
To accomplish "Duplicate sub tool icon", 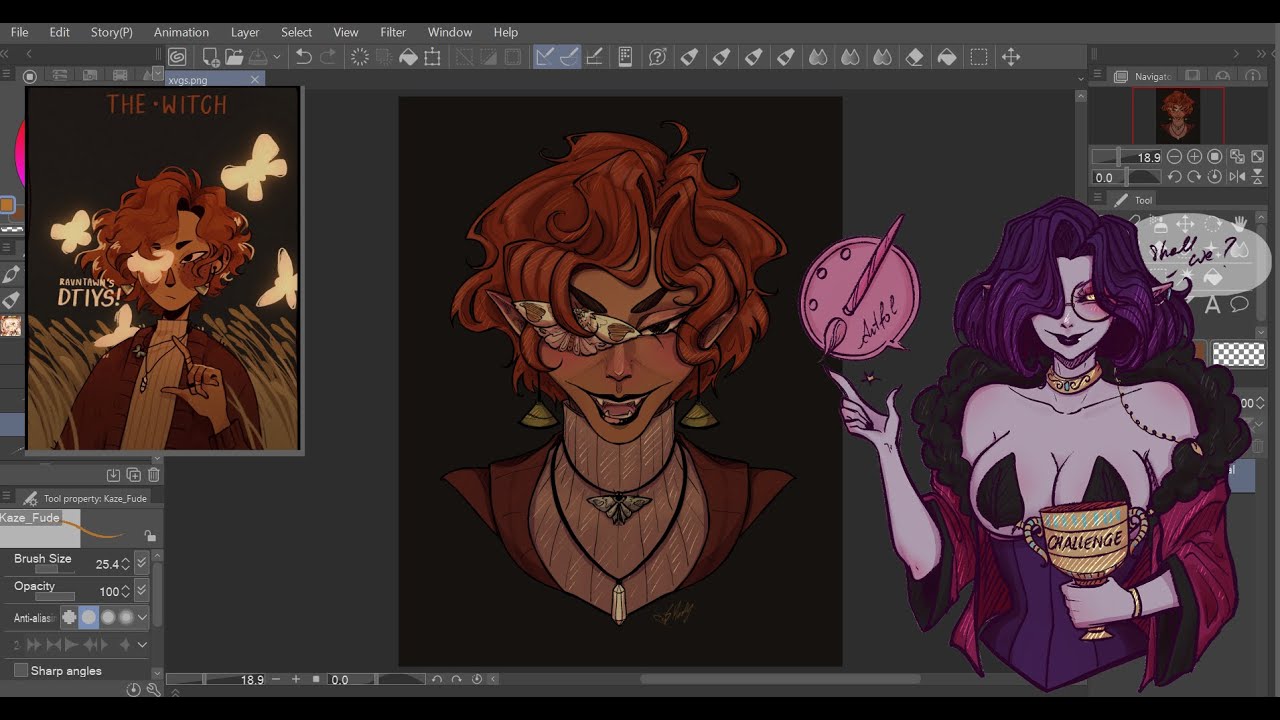I will click(133, 475).
